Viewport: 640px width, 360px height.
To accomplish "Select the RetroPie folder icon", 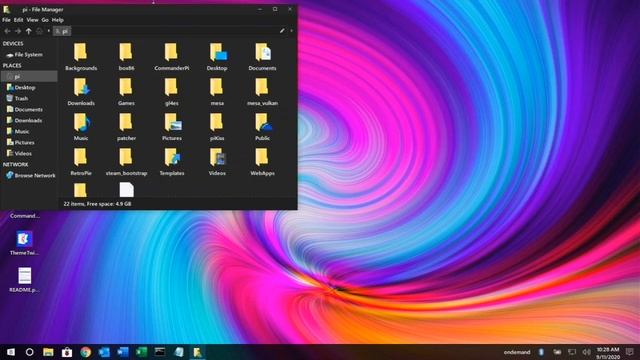I will 80,158.
